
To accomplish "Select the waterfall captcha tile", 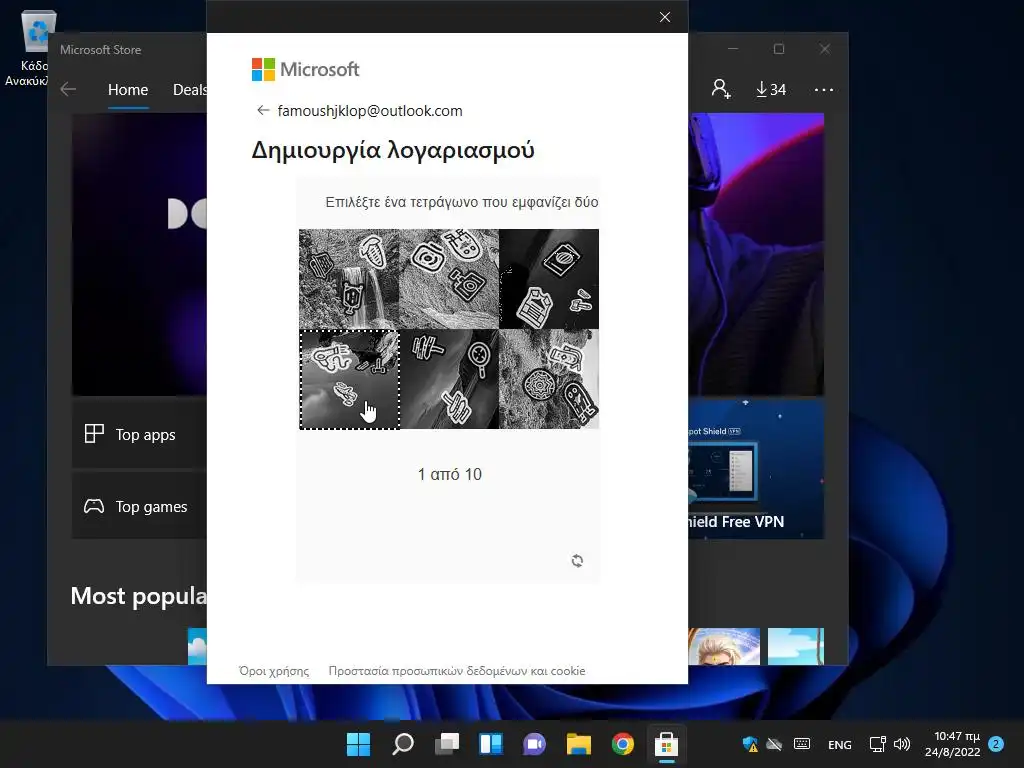I will (x=349, y=279).
